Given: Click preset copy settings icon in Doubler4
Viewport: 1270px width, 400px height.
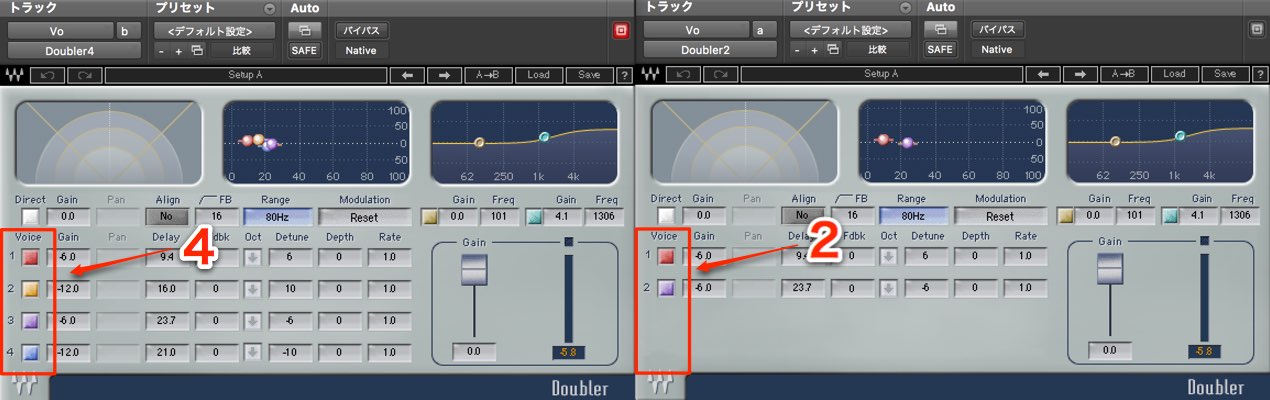Looking at the screenshot, I should pos(196,49).
